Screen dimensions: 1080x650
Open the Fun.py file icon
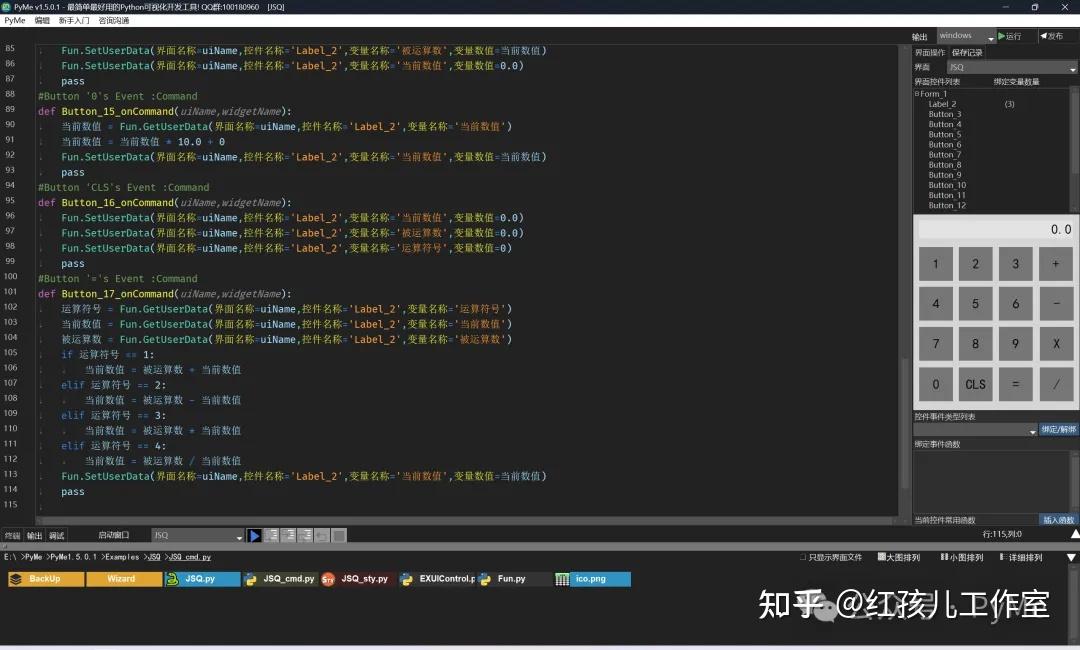click(x=511, y=579)
